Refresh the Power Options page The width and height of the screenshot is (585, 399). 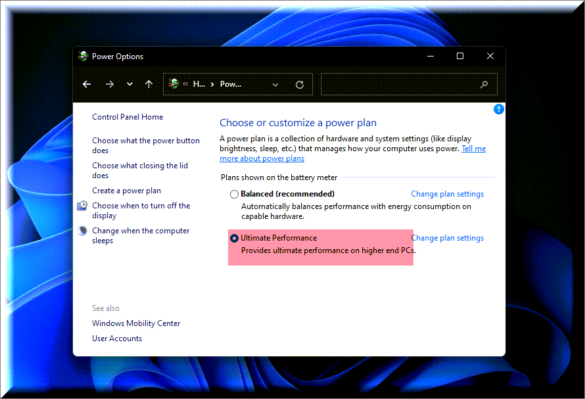pos(300,85)
